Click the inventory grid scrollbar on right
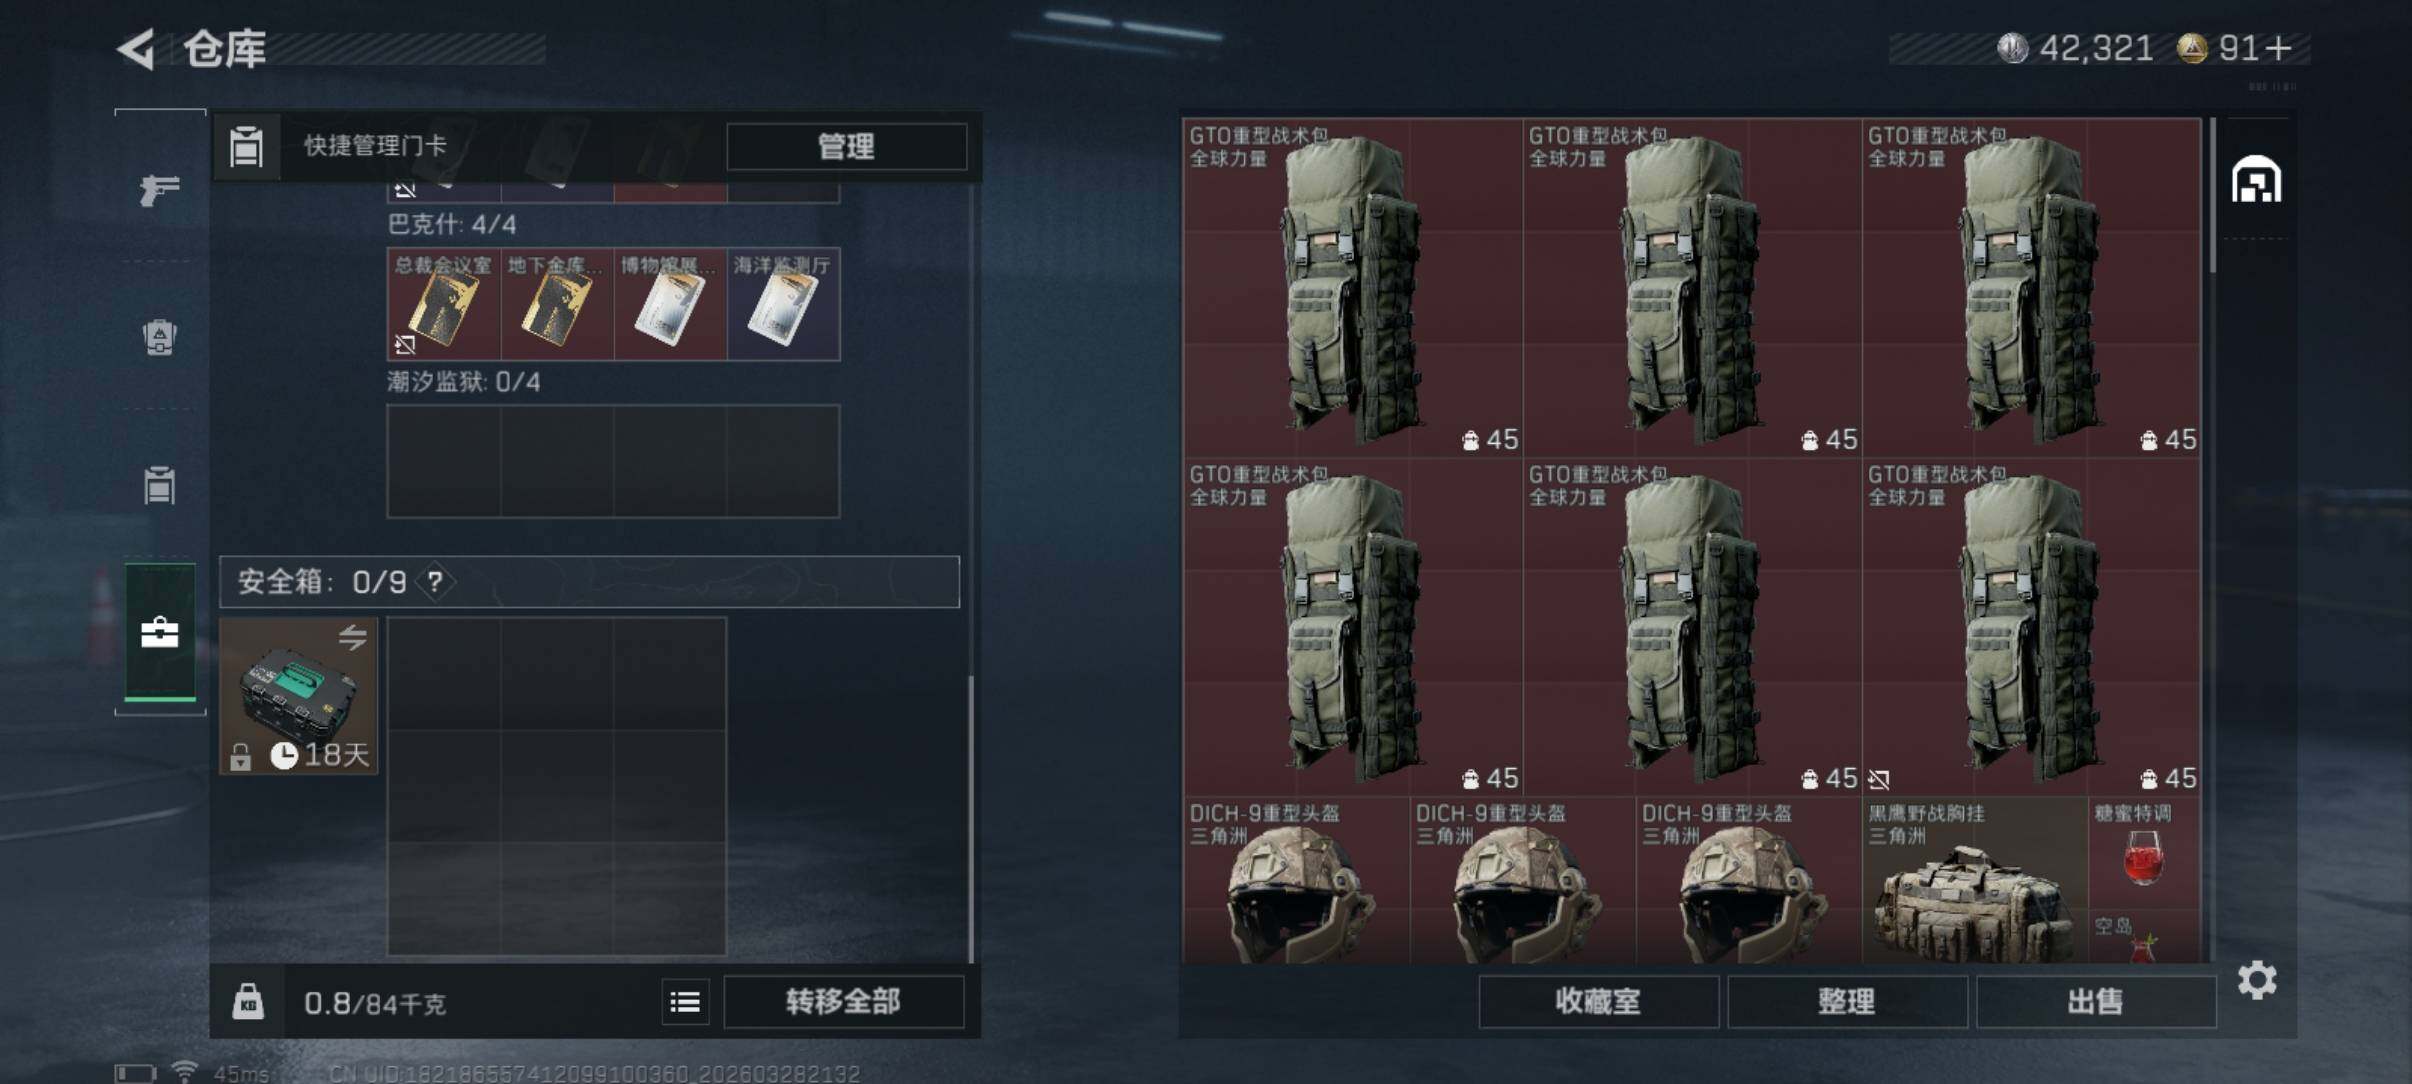 tap(2212, 196)
